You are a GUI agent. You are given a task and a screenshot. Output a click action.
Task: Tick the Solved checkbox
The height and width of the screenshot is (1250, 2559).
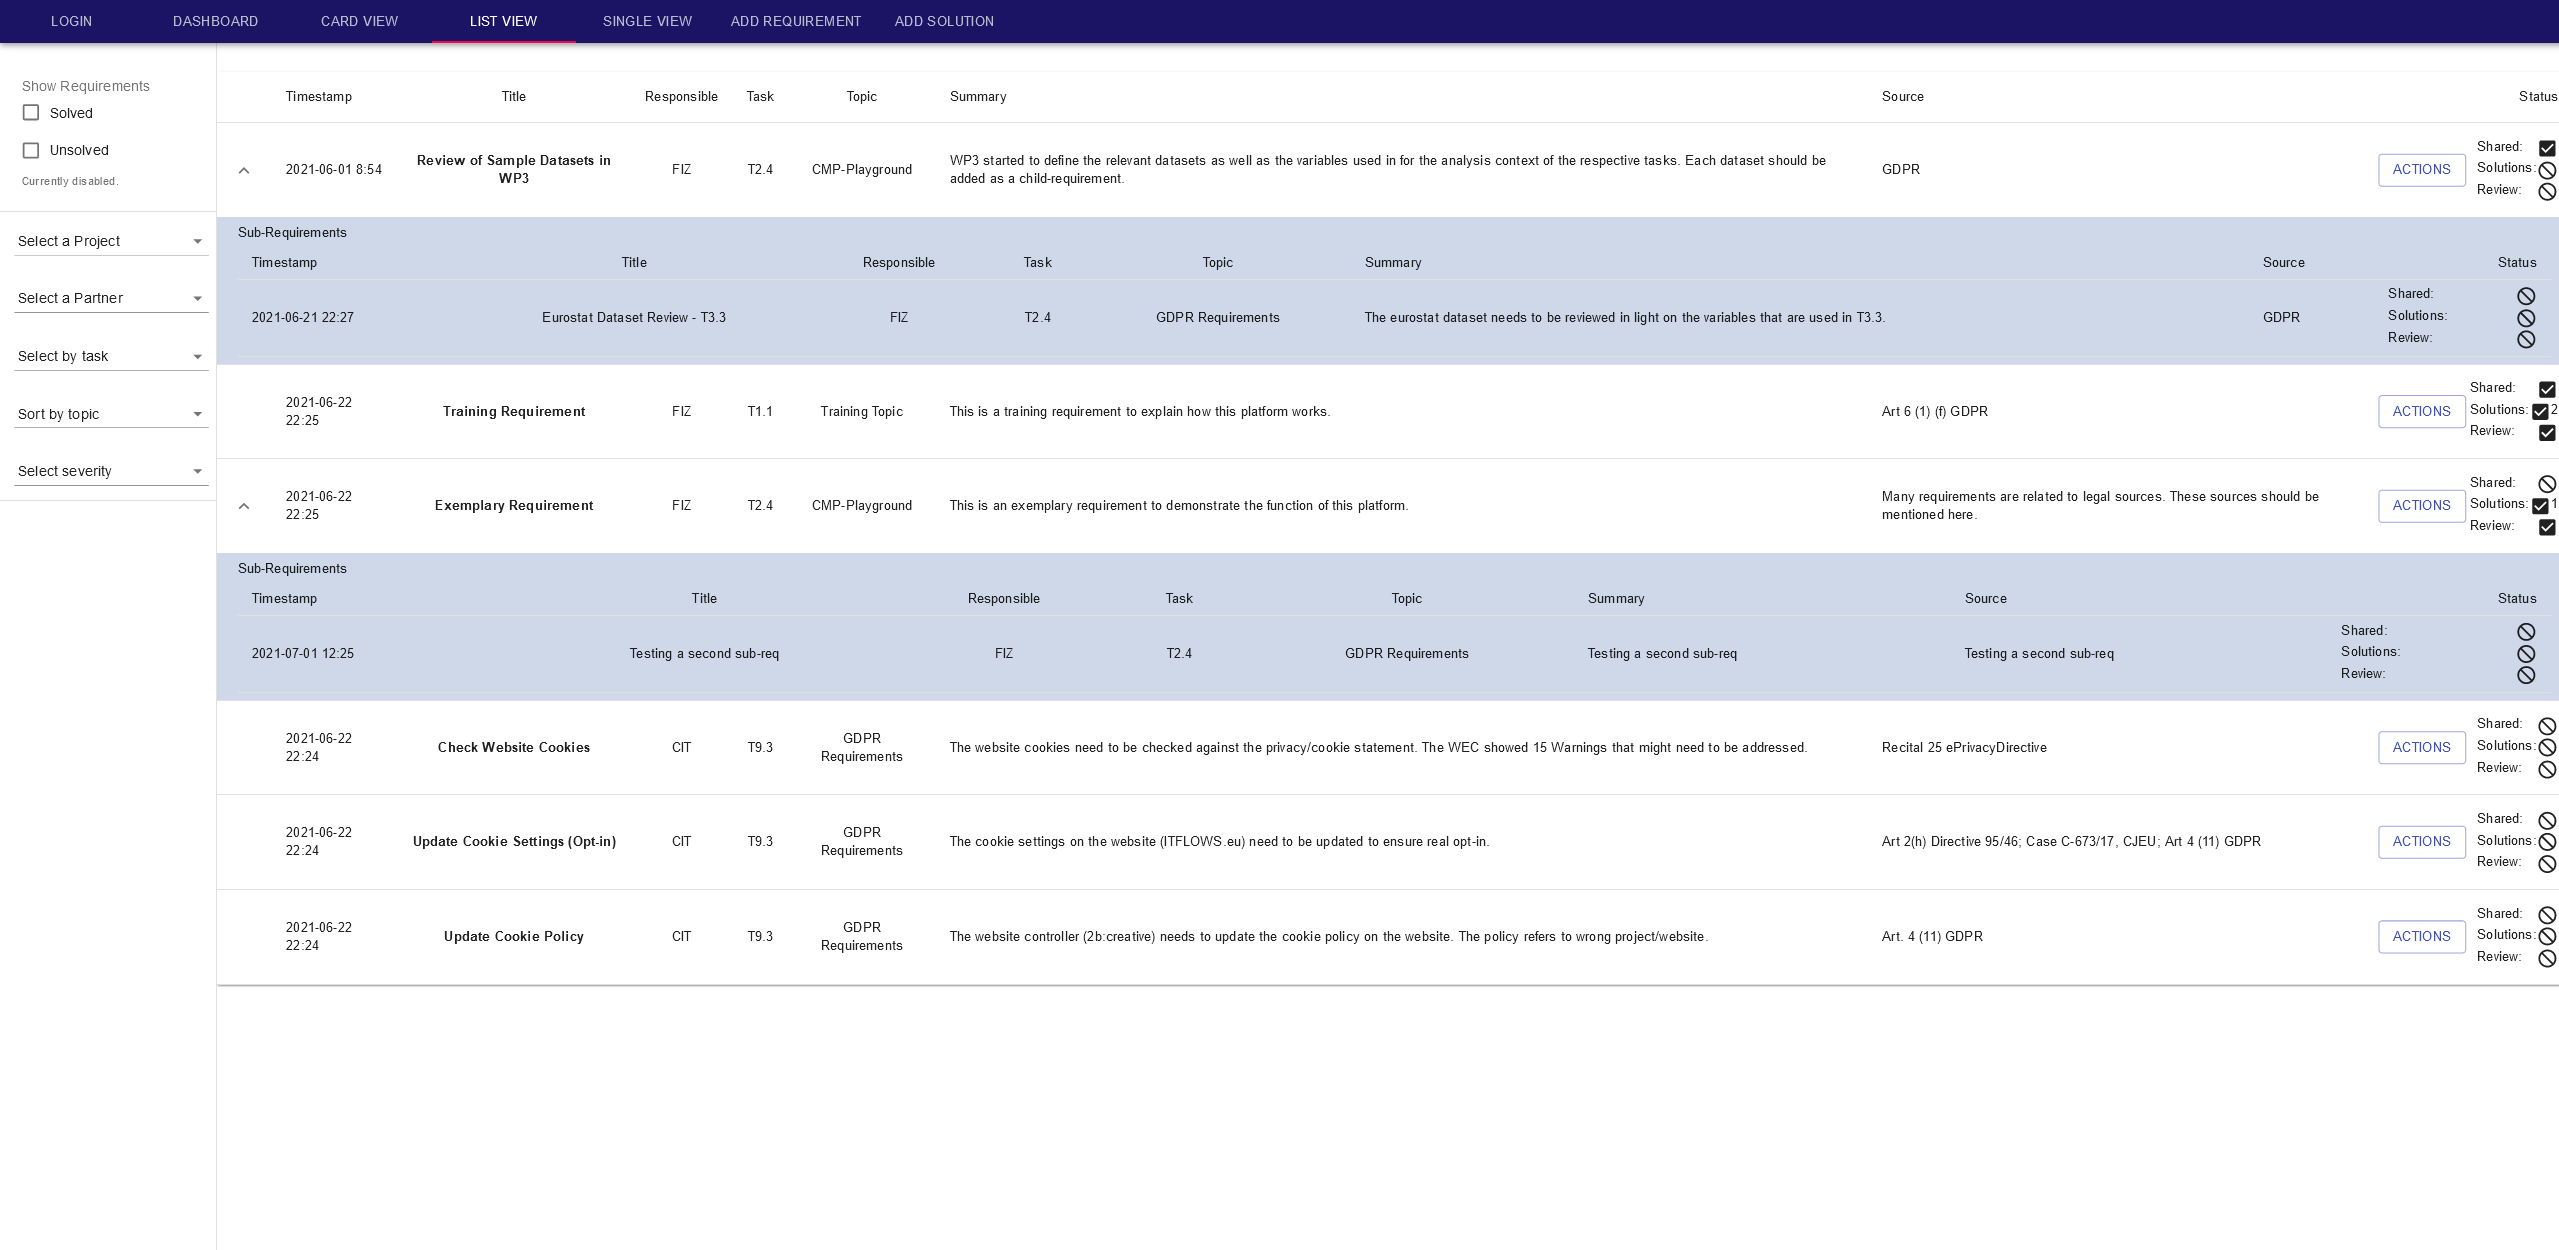[31, 113]
